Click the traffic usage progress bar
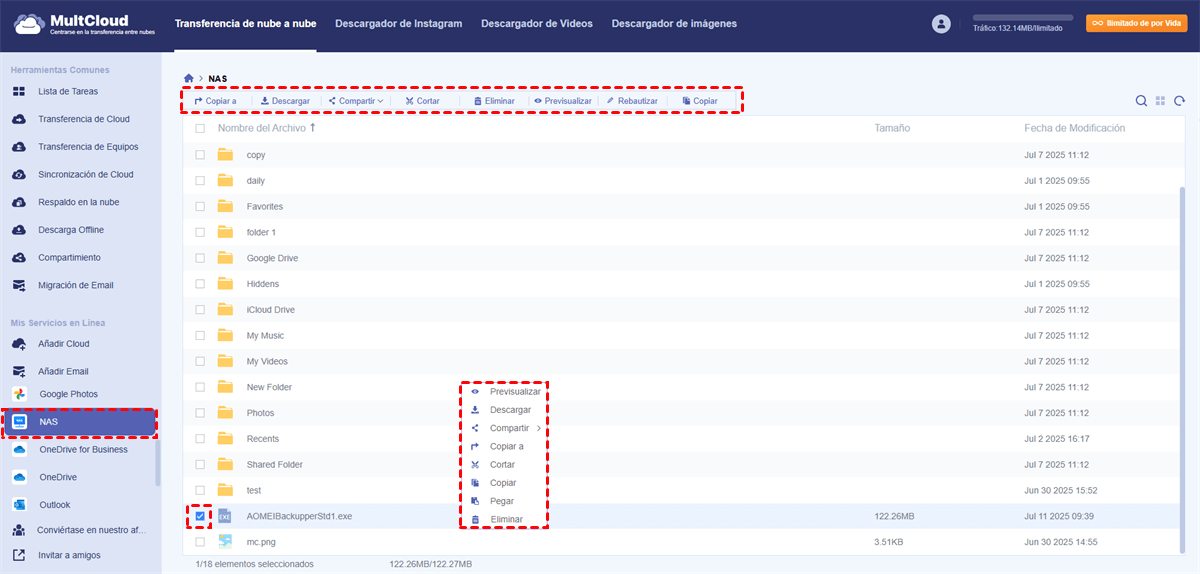Image resolution: width=1200 pixels, height=574 pixels. coord(1023,18)
